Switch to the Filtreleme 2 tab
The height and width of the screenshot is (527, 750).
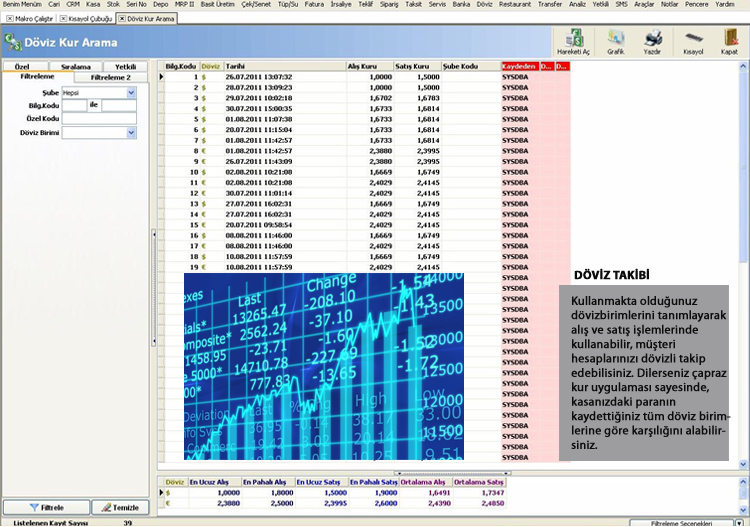click(110, 76)
